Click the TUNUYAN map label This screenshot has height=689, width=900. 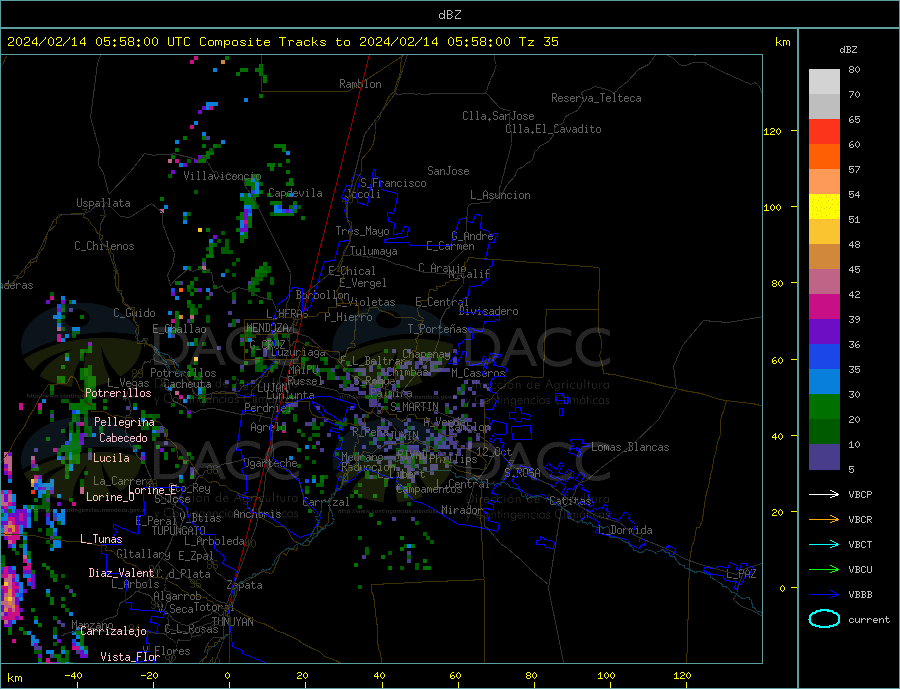tap(232, 622)
